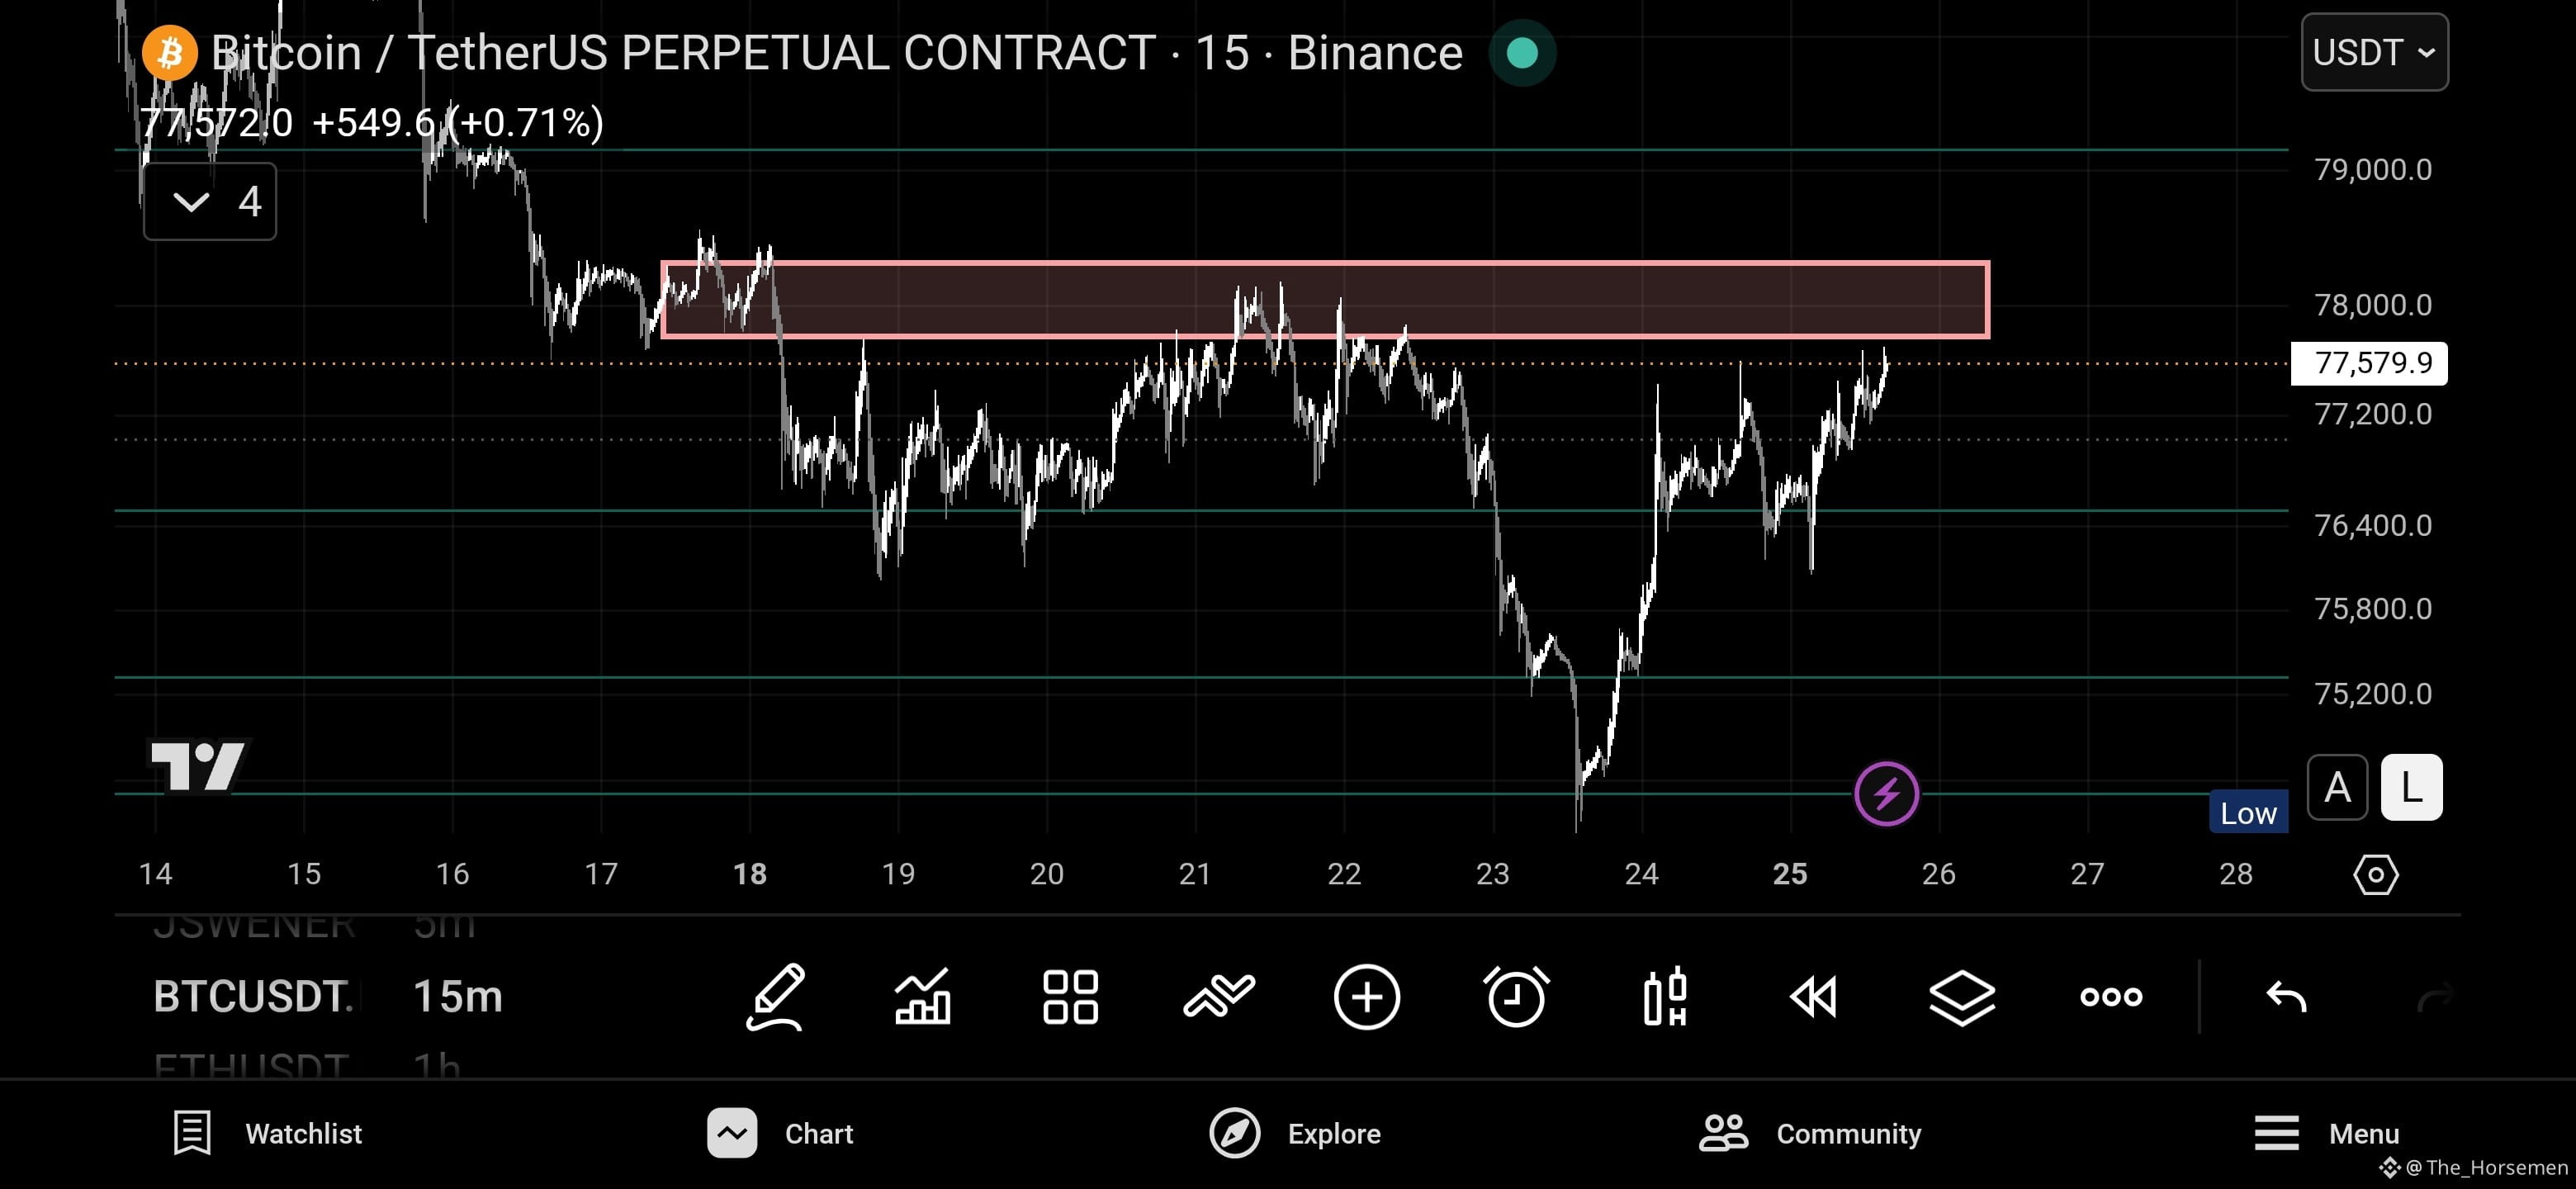
Task: Open the chart type line icon
Action: (1219, 997)
